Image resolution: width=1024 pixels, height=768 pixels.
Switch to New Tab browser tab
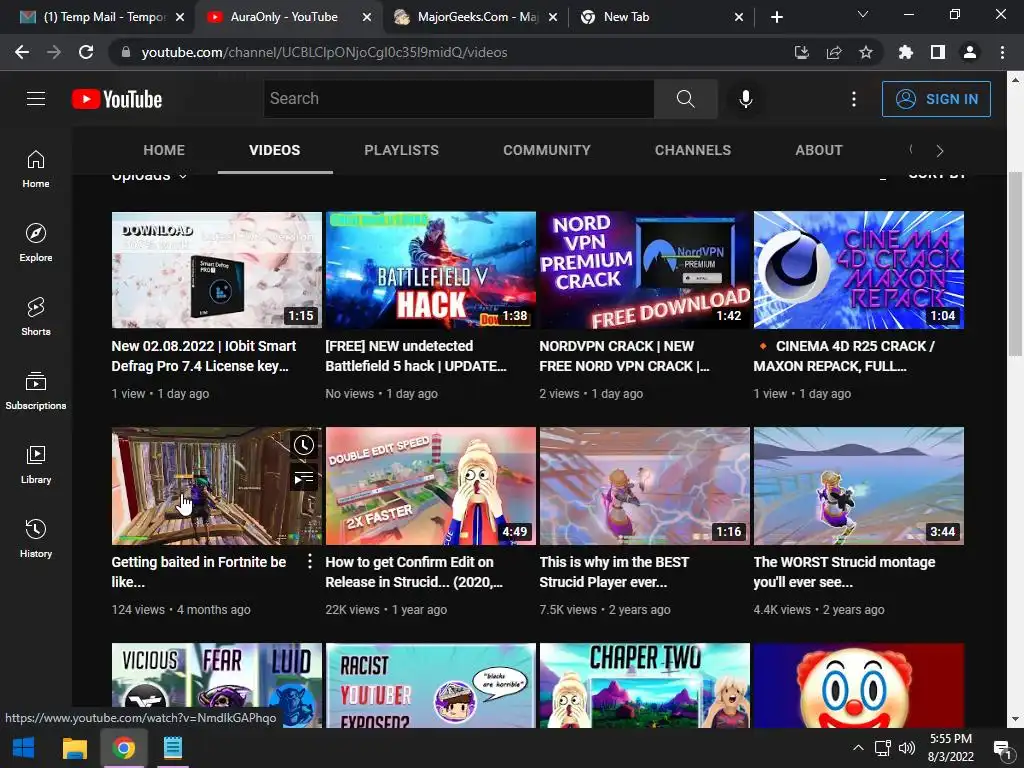[x=661, y=17]
